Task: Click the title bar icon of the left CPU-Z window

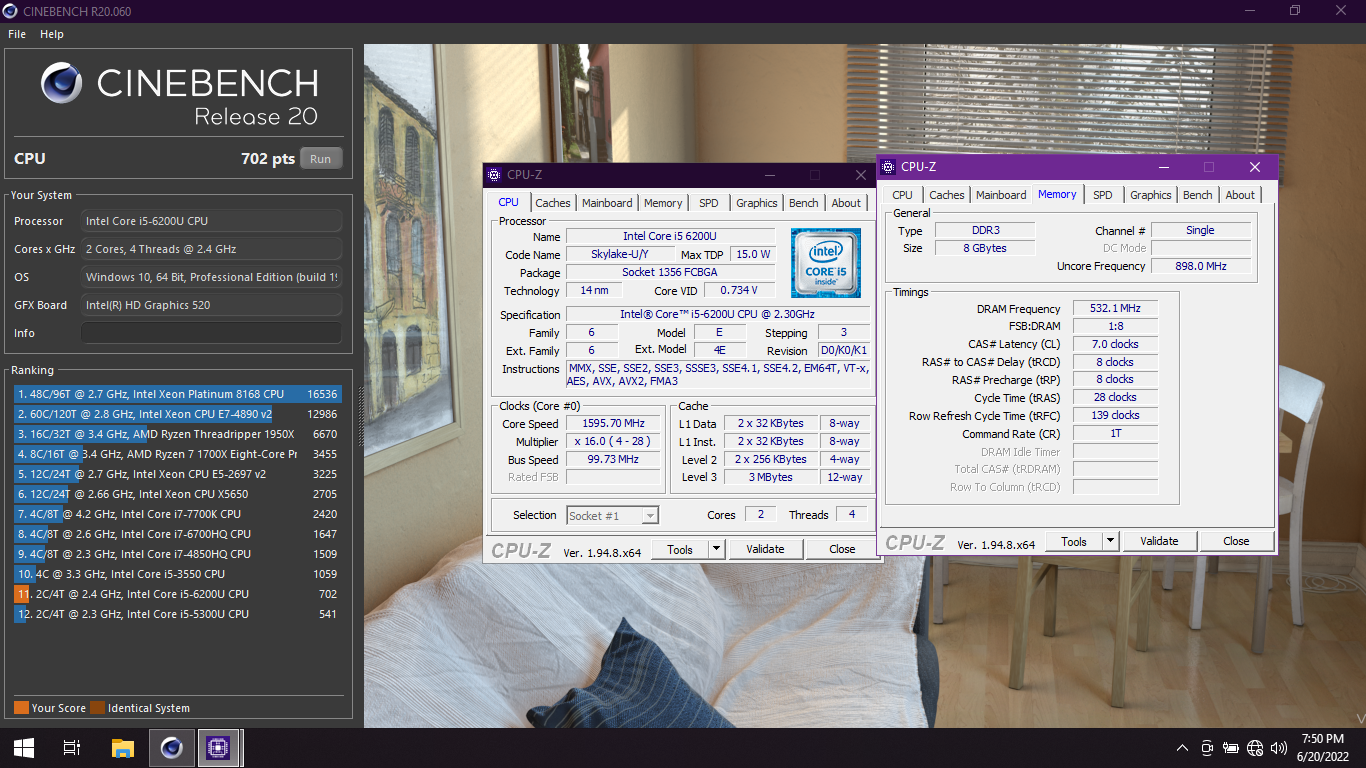Action: coord(493,175)
